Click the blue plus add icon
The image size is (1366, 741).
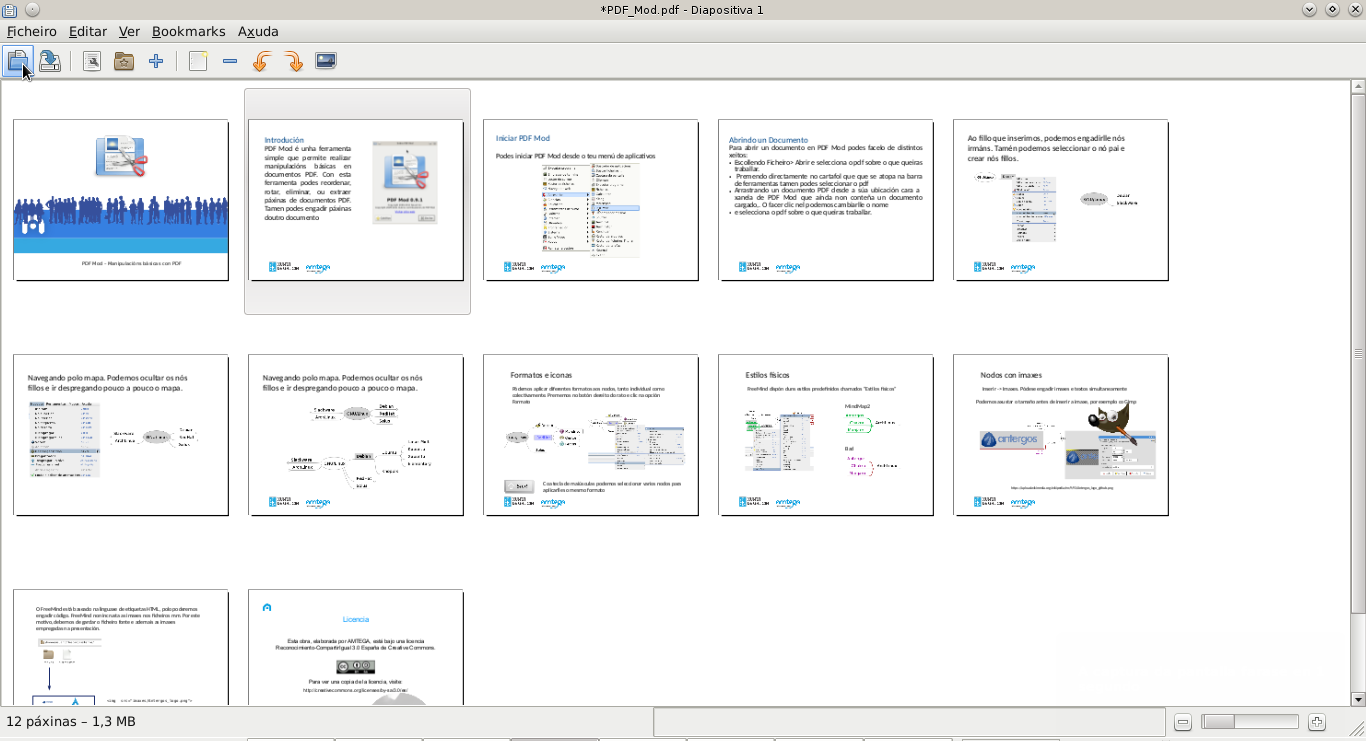coord(156,62)
